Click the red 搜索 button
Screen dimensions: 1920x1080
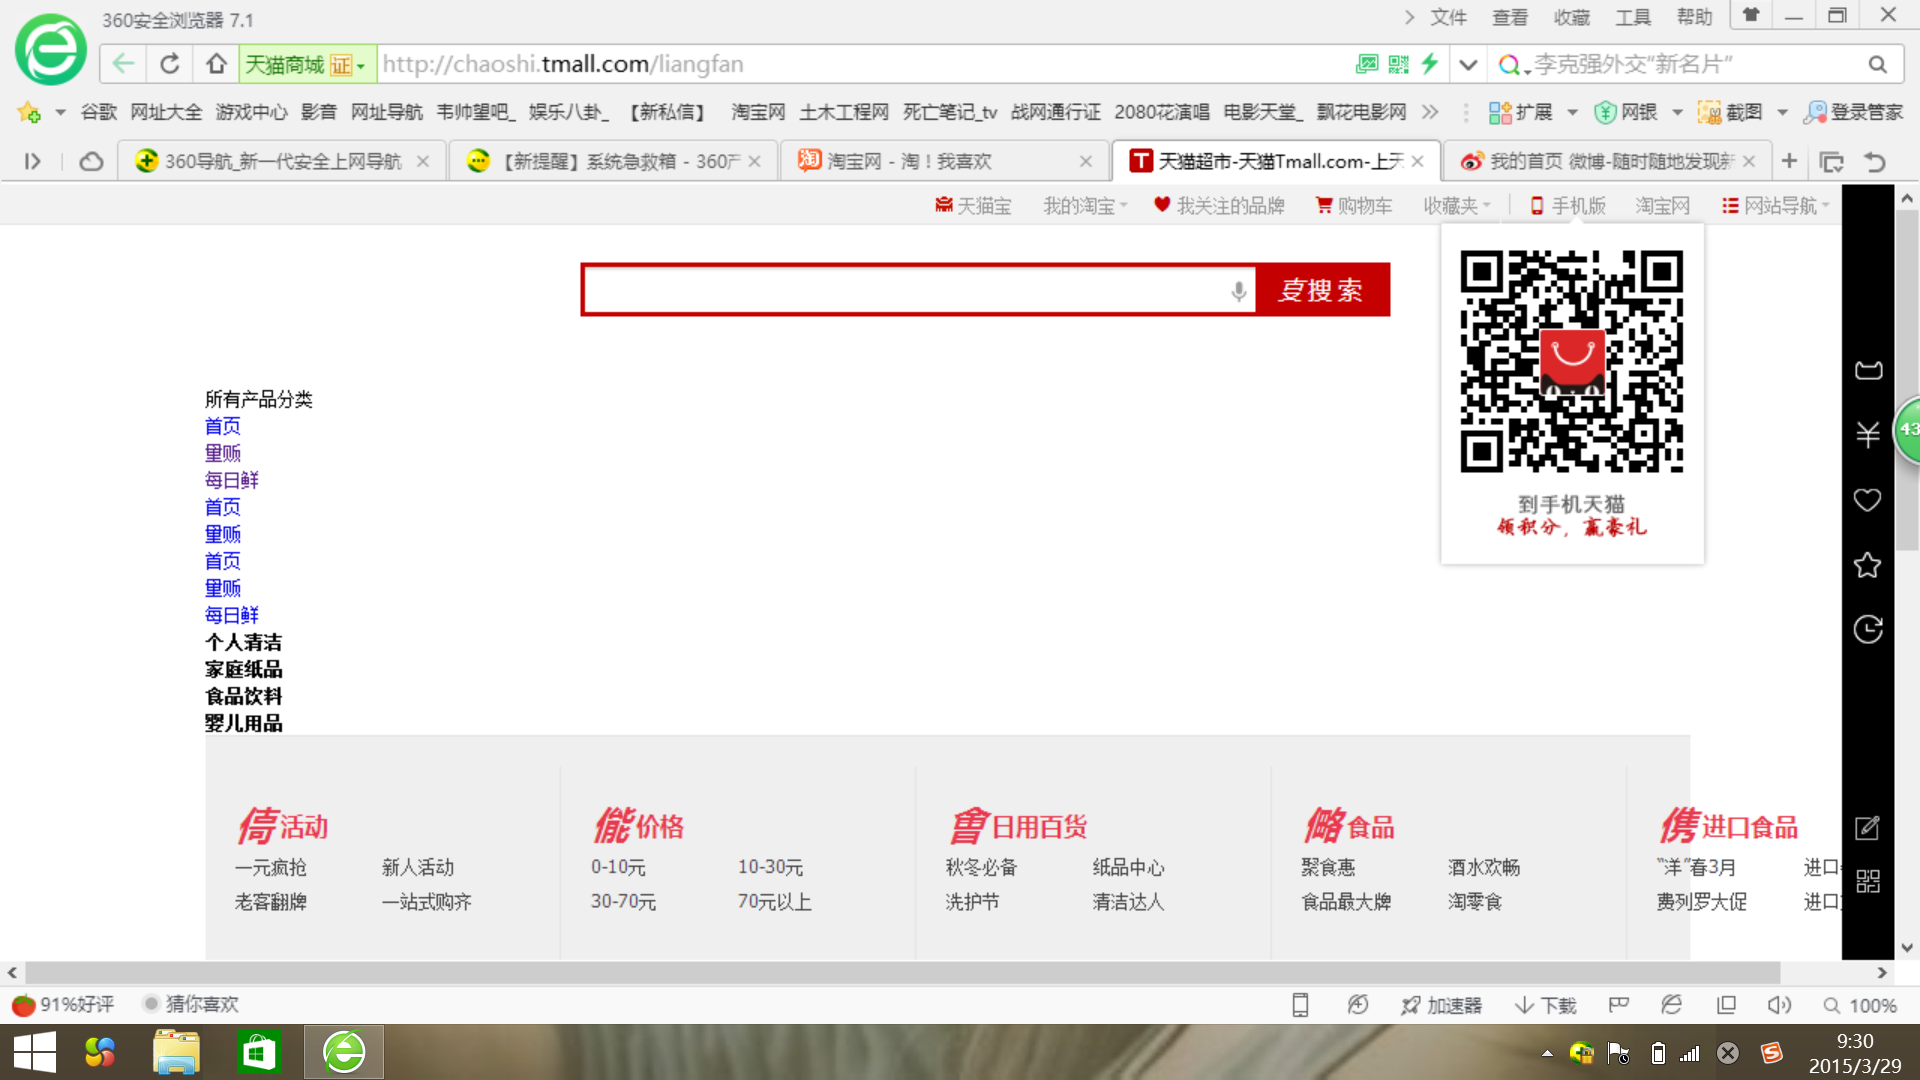click(1322, 290)
